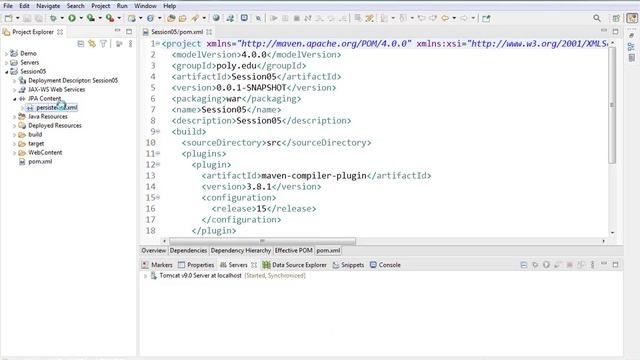Click the maven-compiler-plugin text in the editor
Viewport: 640px width, 360px height.
click(x=313, y=176)
